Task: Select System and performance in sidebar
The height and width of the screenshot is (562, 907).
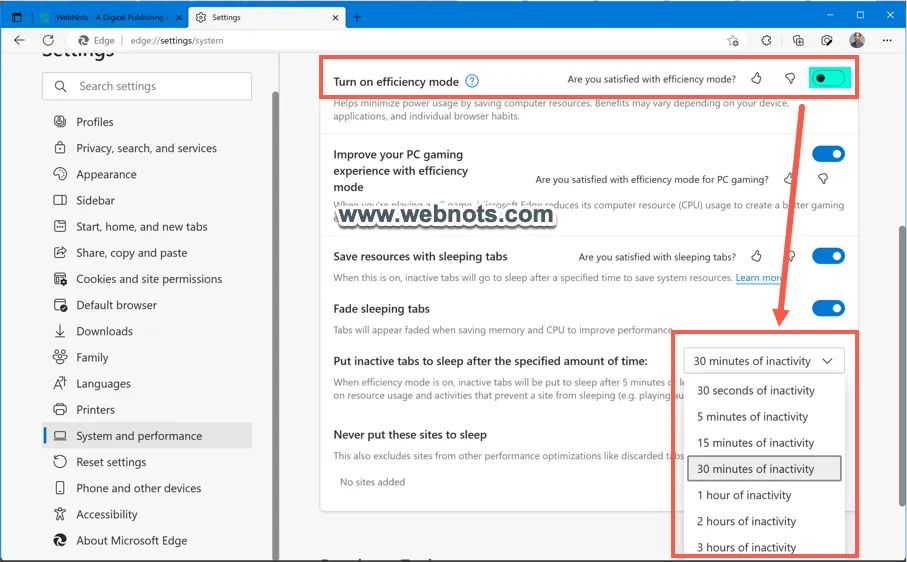Action: tap(147, 435)
